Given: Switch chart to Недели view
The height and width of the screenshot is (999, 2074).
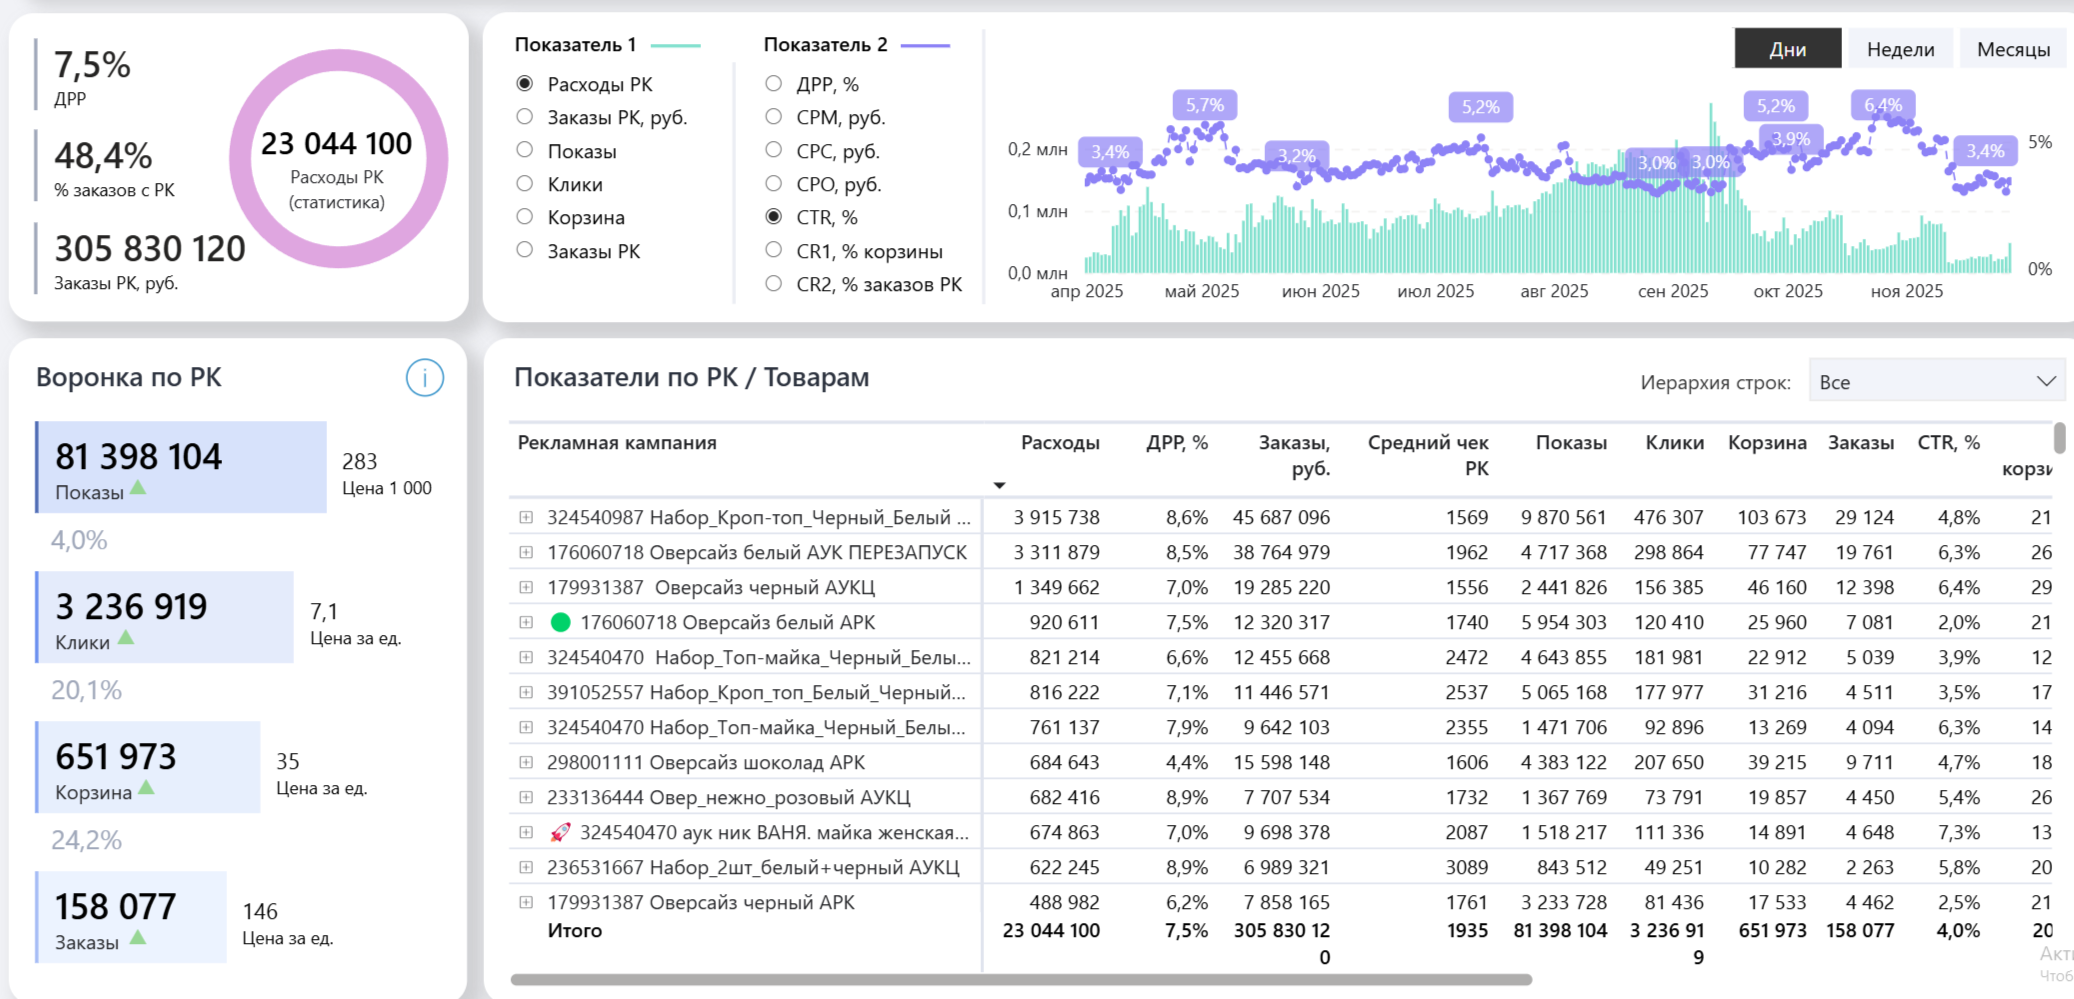Looking at the screenshot, I should click(1900, 49).
